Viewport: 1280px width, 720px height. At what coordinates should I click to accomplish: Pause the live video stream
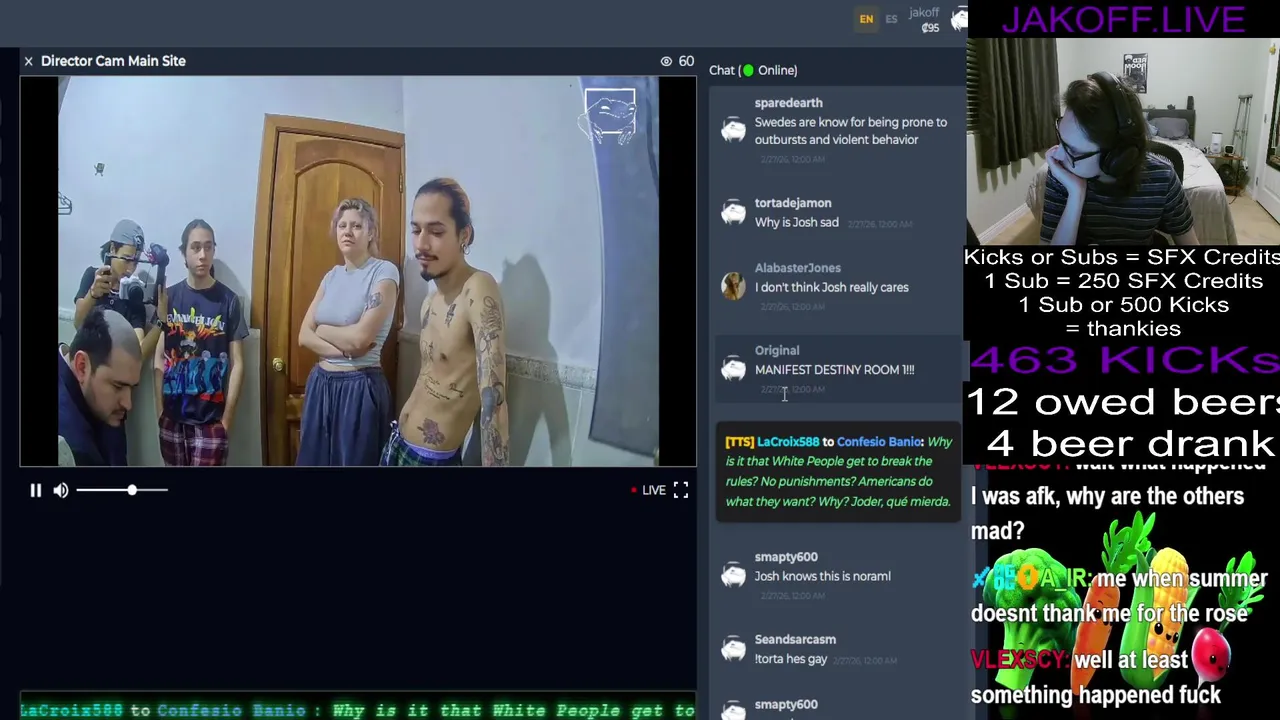click(x=35, y=490)
